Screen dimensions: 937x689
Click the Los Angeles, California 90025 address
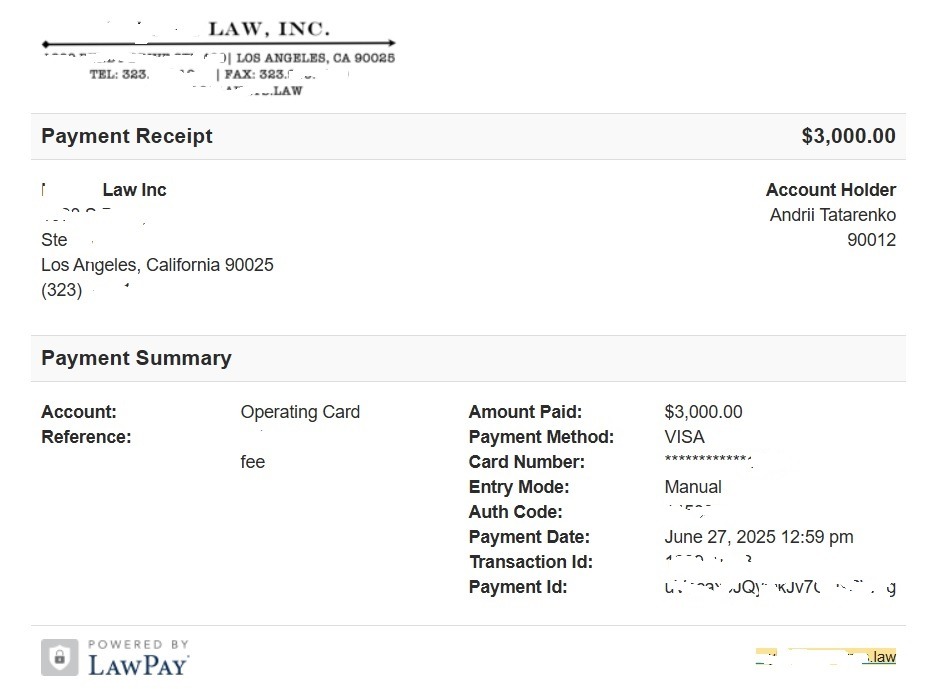click(x=157, y=265)
